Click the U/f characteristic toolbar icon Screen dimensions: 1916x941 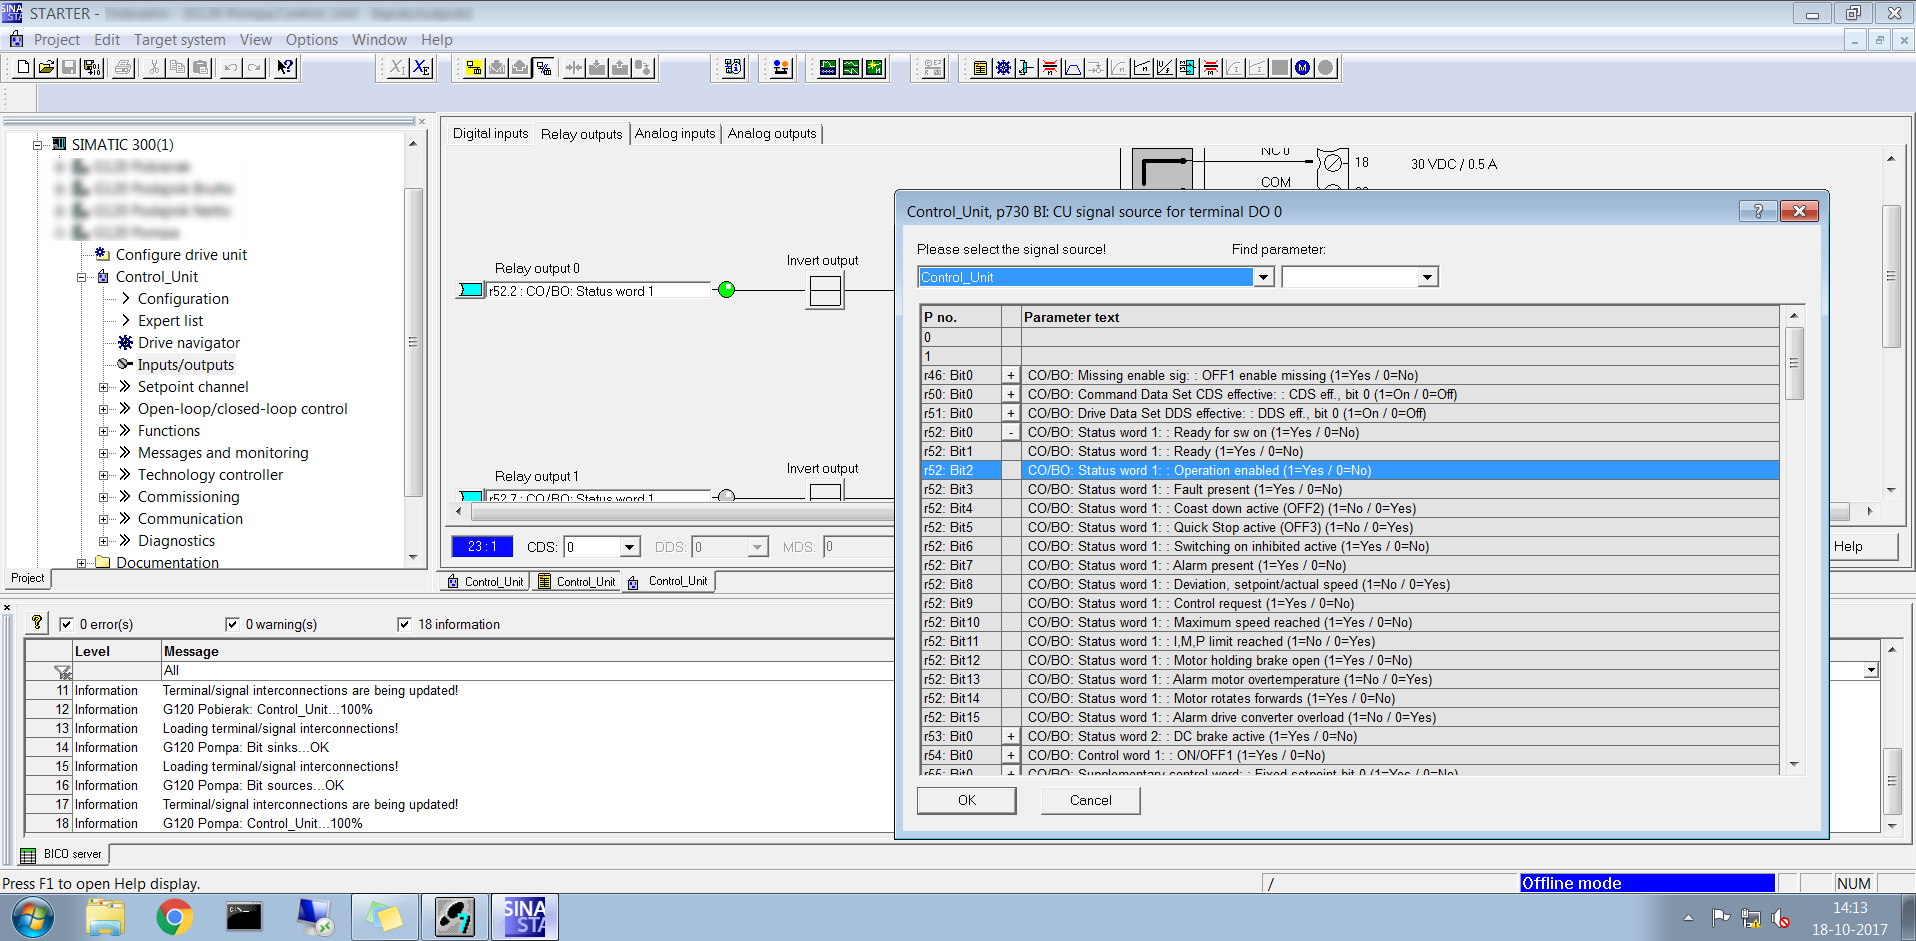point(1165,67)
